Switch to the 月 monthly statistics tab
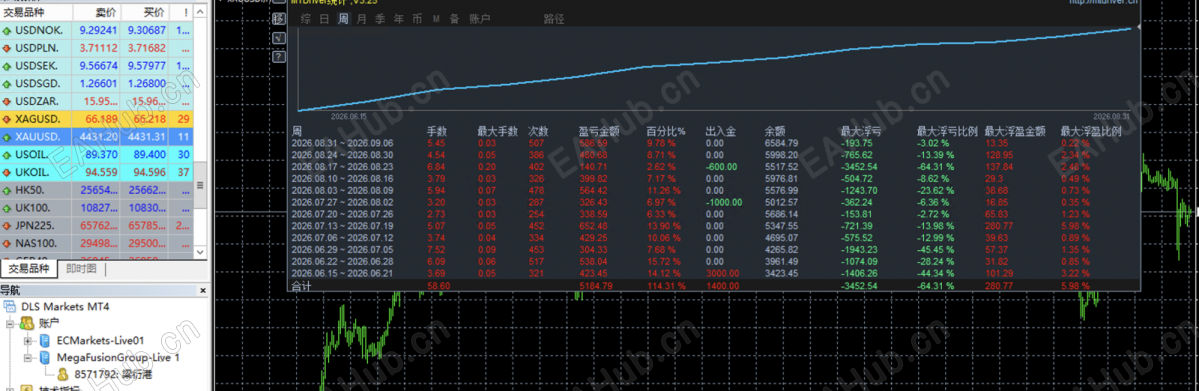The height and width of the screenshot is (391, 1199). click(x=362, y=18)
